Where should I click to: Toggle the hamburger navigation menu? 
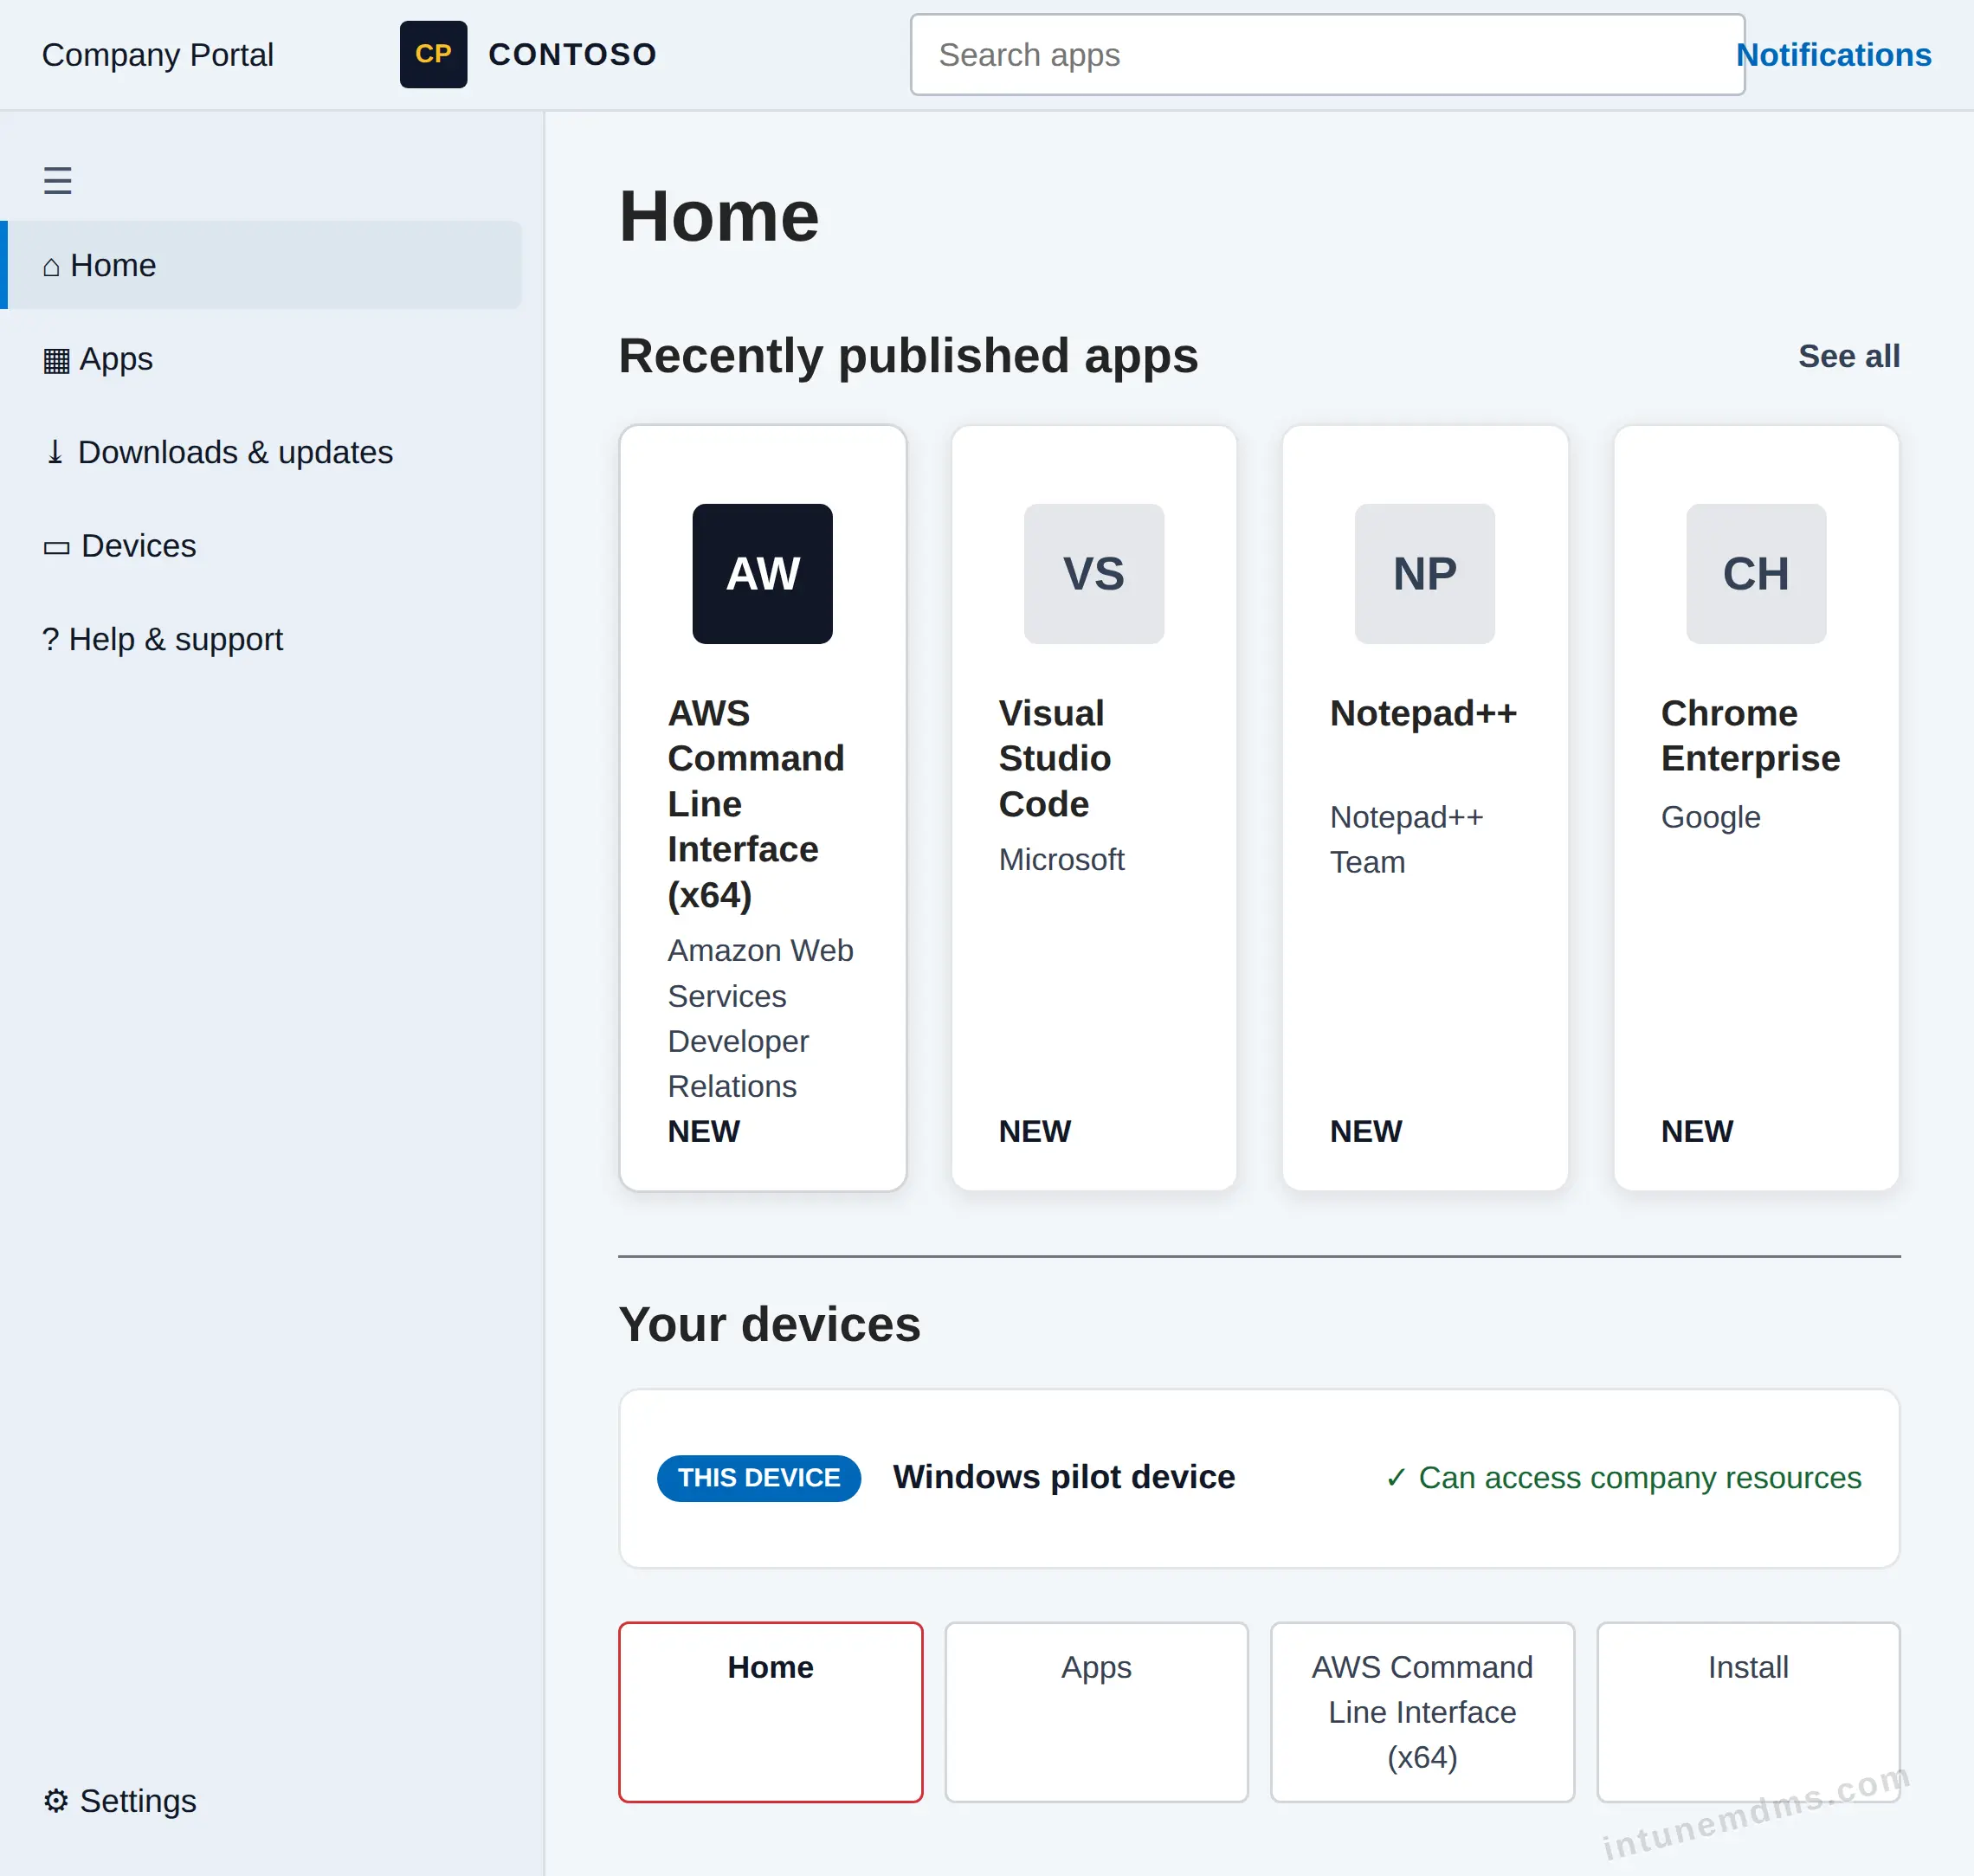coord(57,181)
